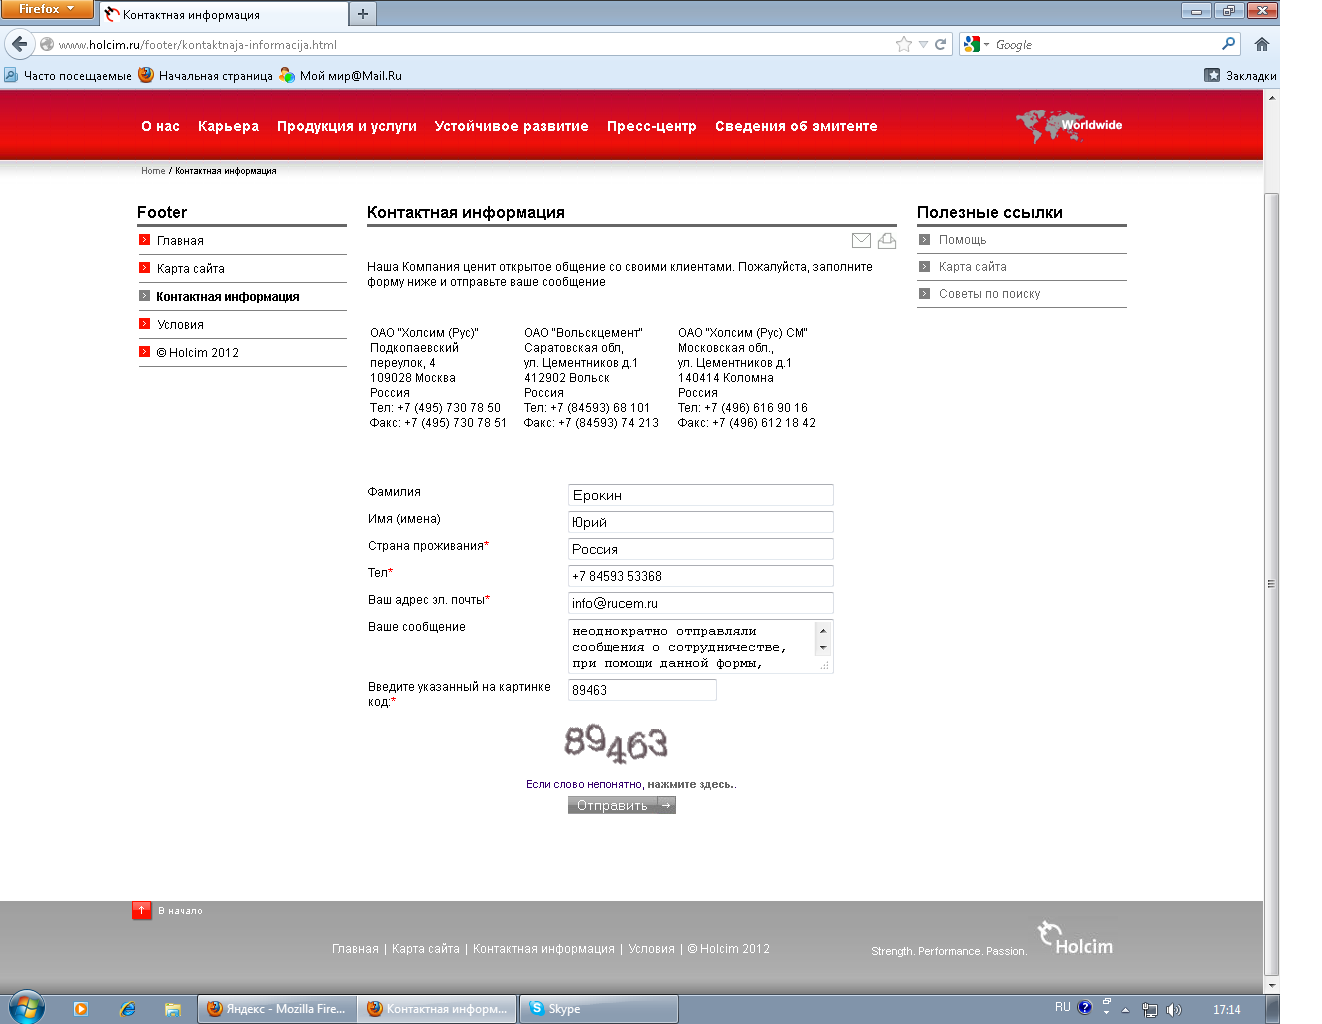Open the Firefox menu dropdown
This screenshot has width=1322, height=1024.
[x=46, y=9]
